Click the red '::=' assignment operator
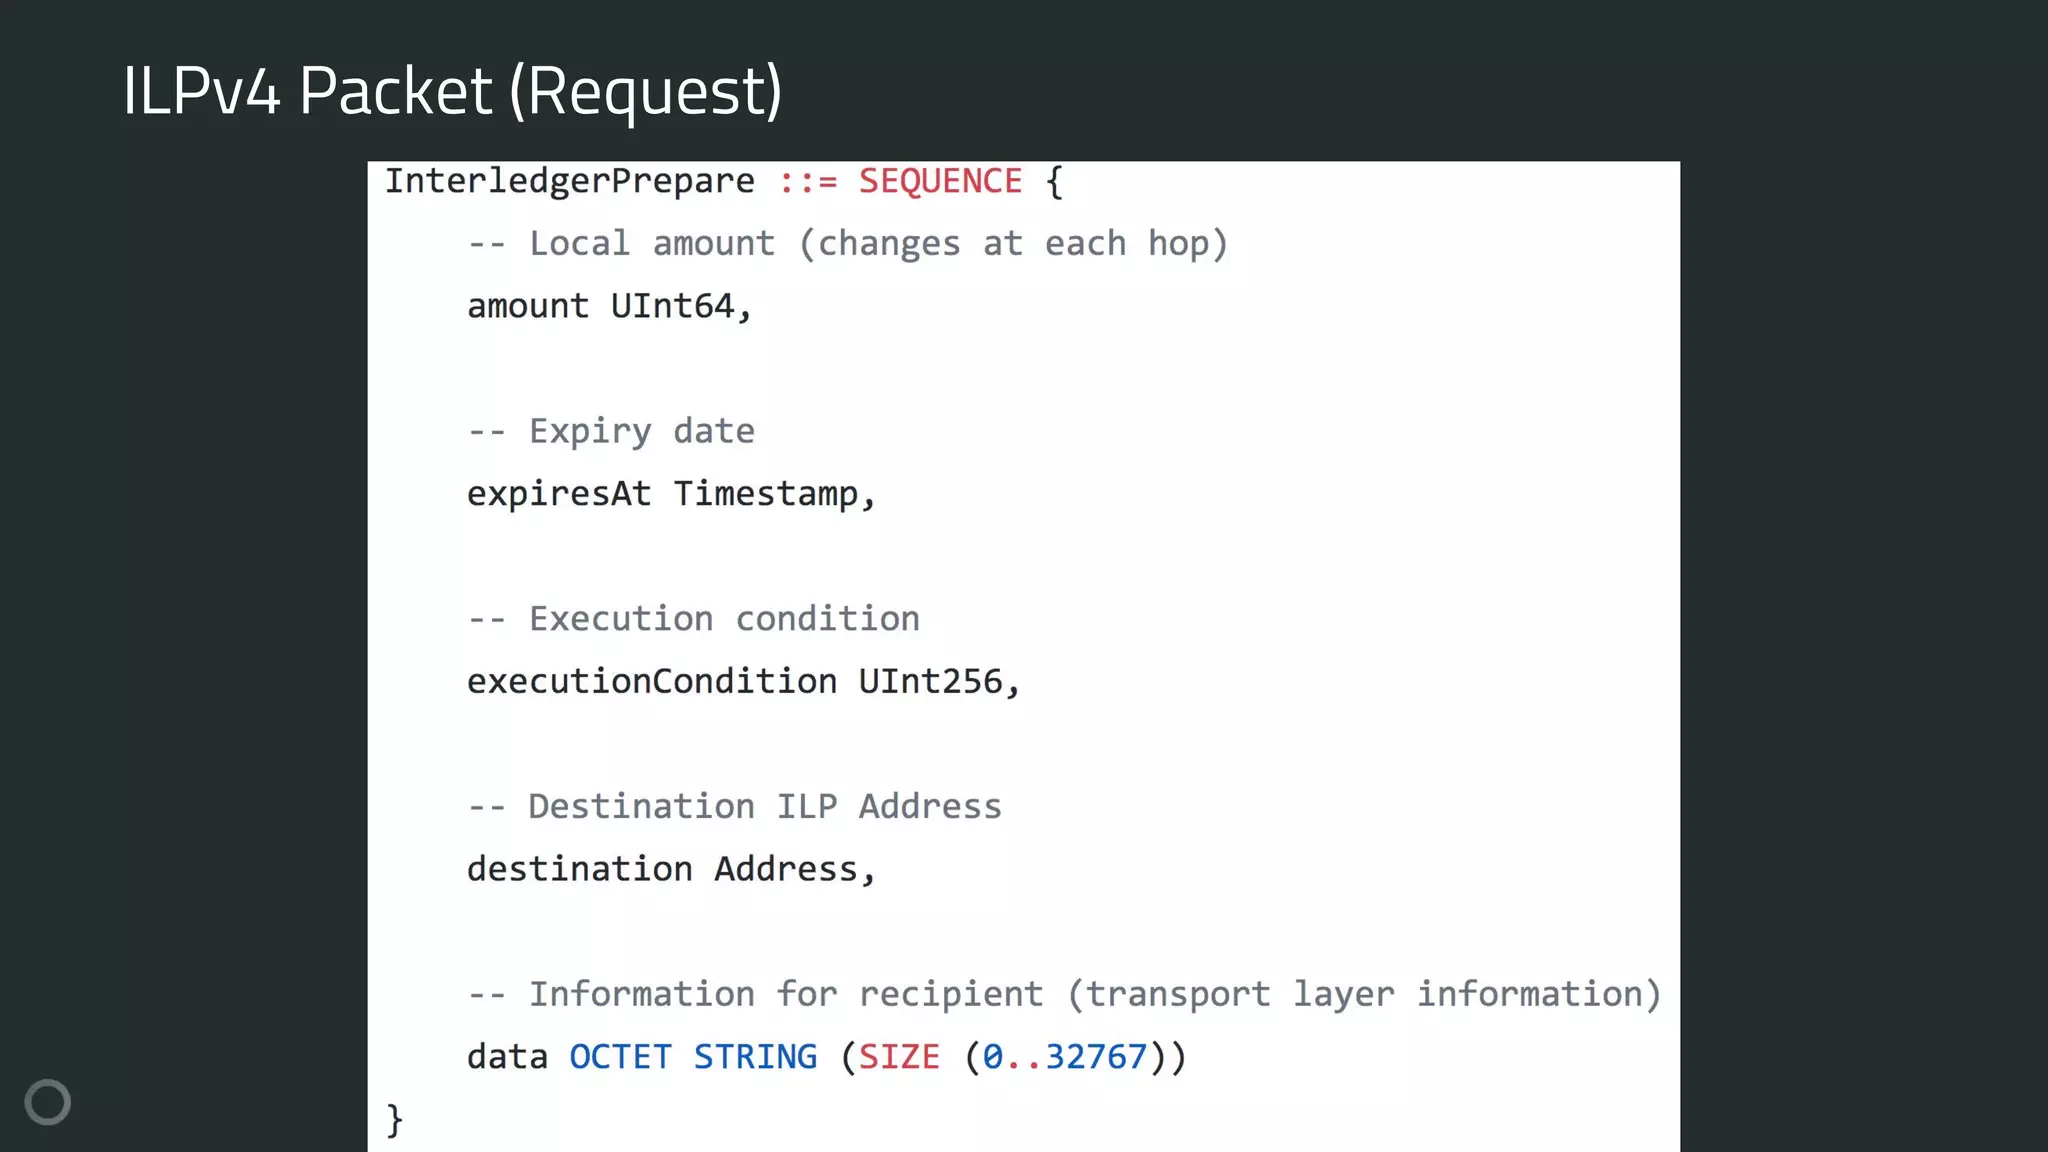The image size is (2048, 1152). click(807, 181)
